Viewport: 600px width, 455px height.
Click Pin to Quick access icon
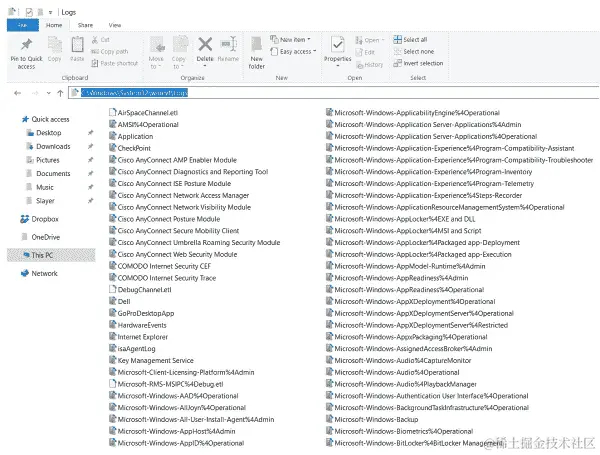click(x=26, y=45)
